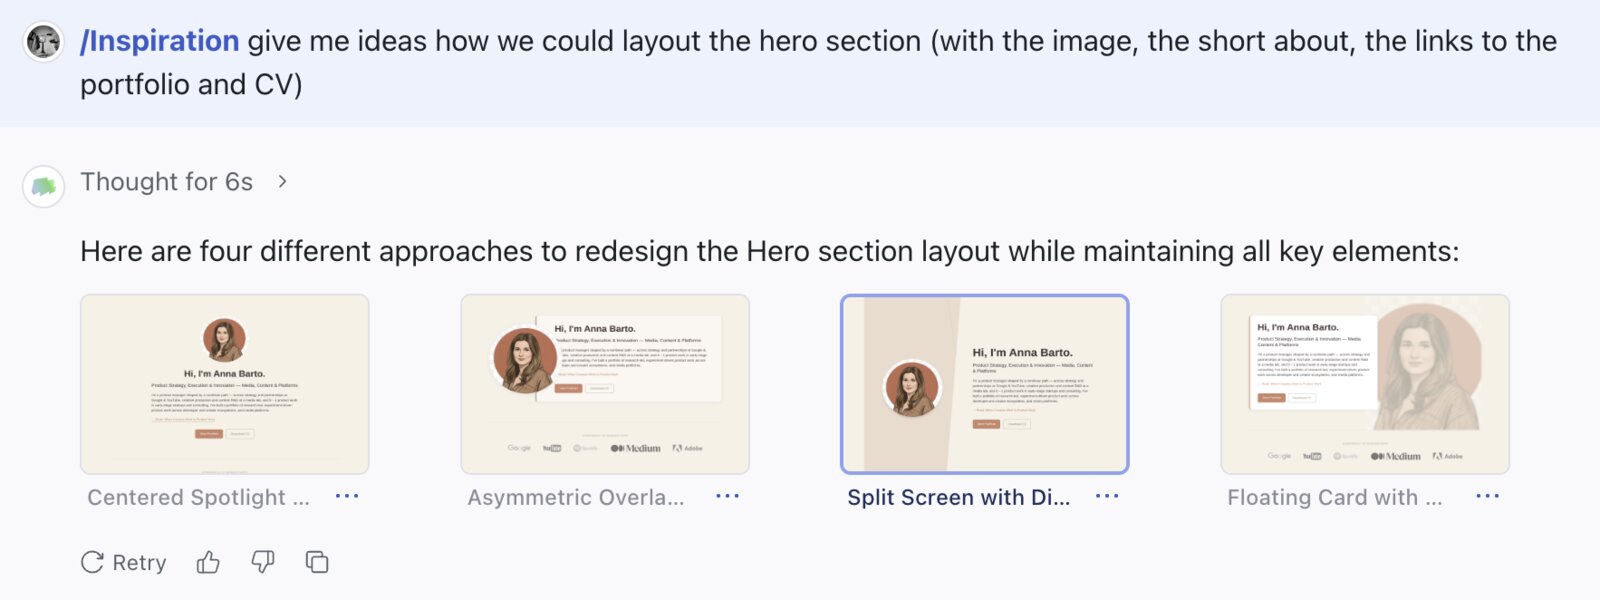The width and height of the screenshot is (1600, 600).
Task: Open more options for Split Screen
Action: (x=1107, y=496)
